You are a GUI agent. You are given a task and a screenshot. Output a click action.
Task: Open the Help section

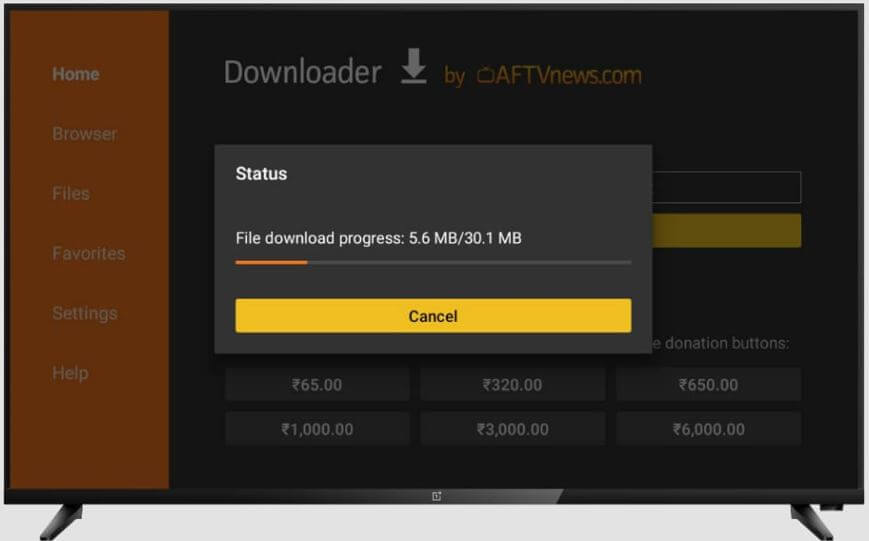(x=70, y=373)
